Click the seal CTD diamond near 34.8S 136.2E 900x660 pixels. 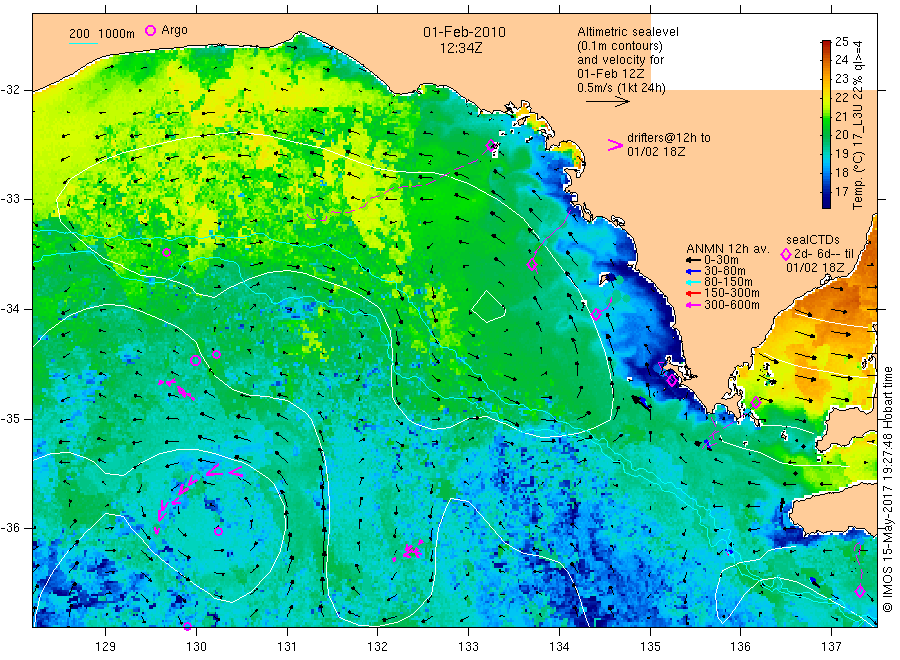point(756,403)
